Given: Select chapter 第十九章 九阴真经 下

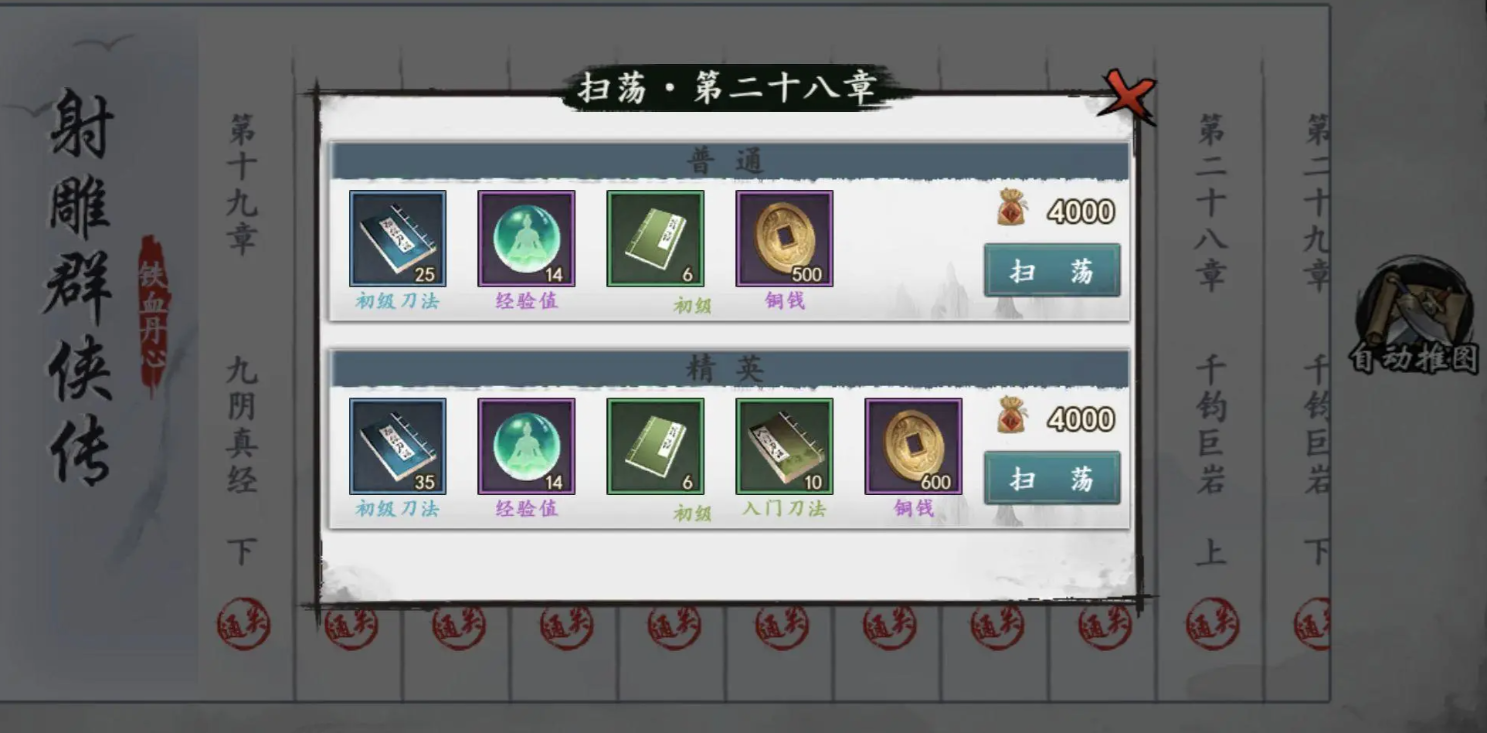Looking at the screenshot, I should [243, 340].
